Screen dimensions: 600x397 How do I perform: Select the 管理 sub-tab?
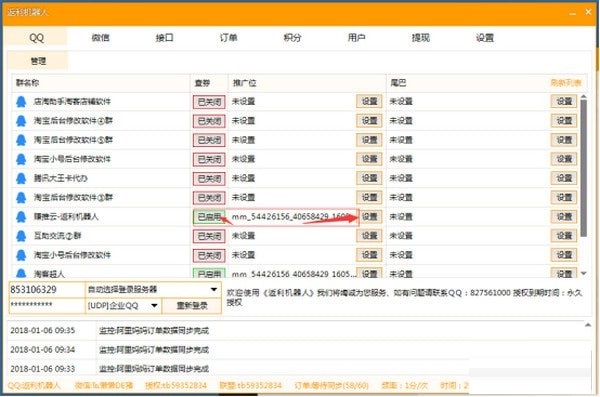coord(38,61)
